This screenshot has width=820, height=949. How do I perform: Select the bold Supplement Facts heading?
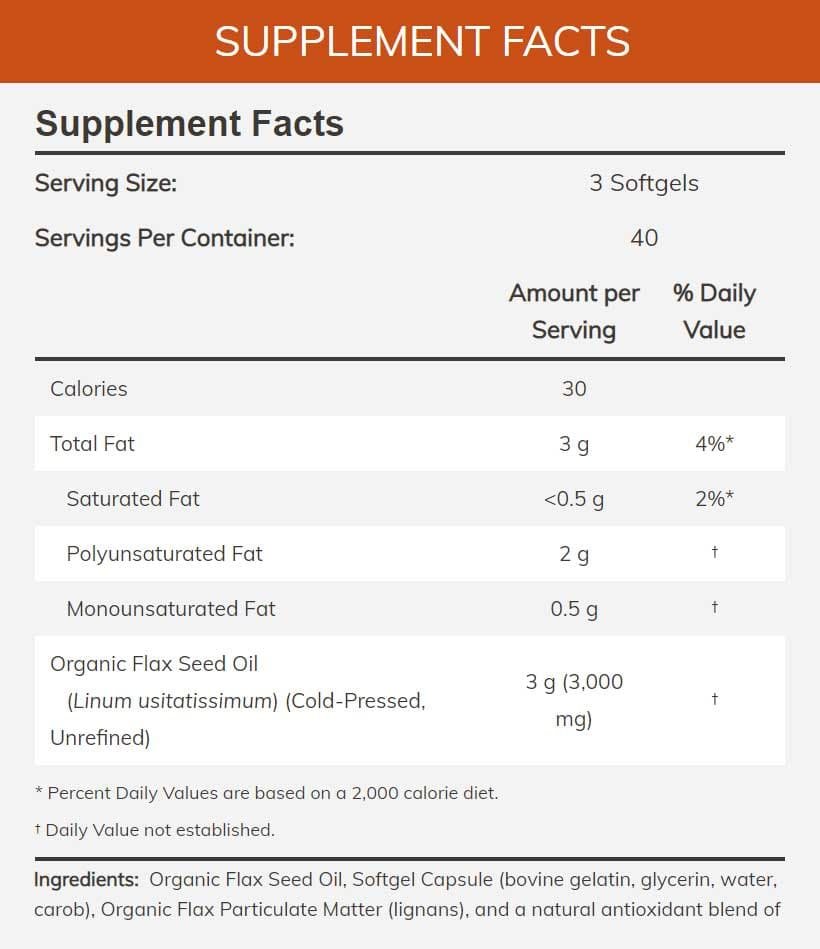(x=189, y=123)
